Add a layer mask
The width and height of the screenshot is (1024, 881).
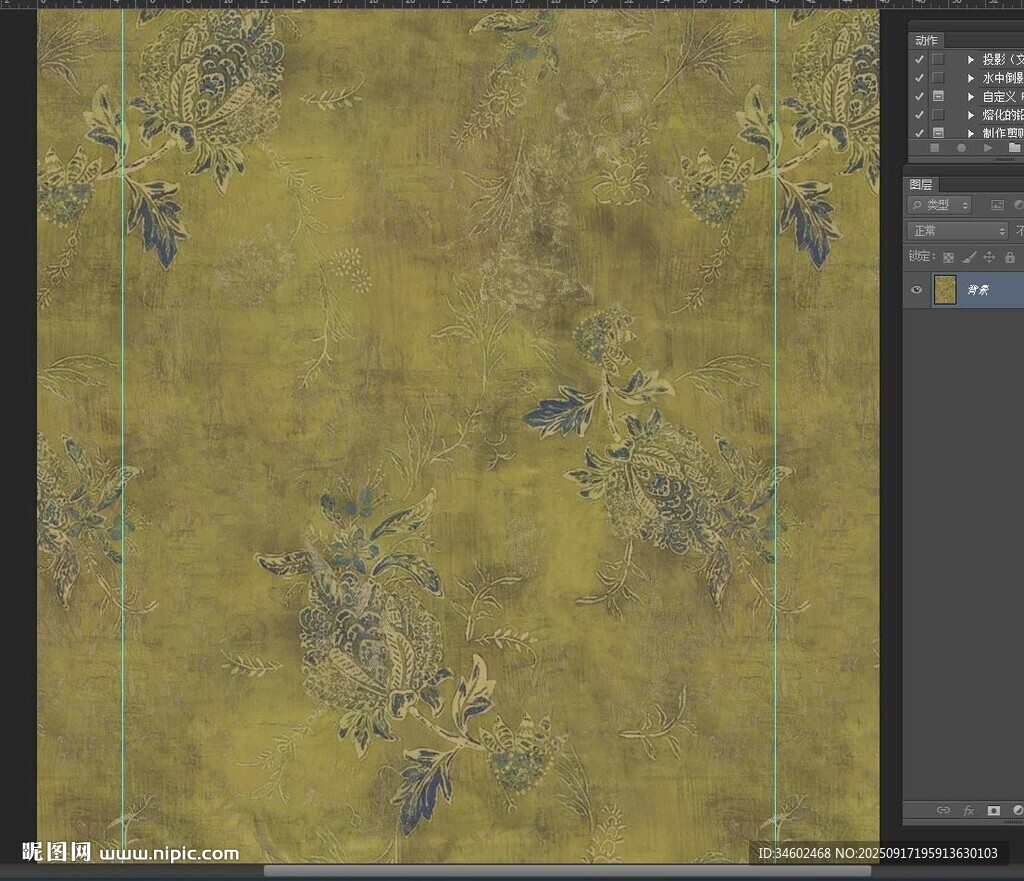pos(994,810)
